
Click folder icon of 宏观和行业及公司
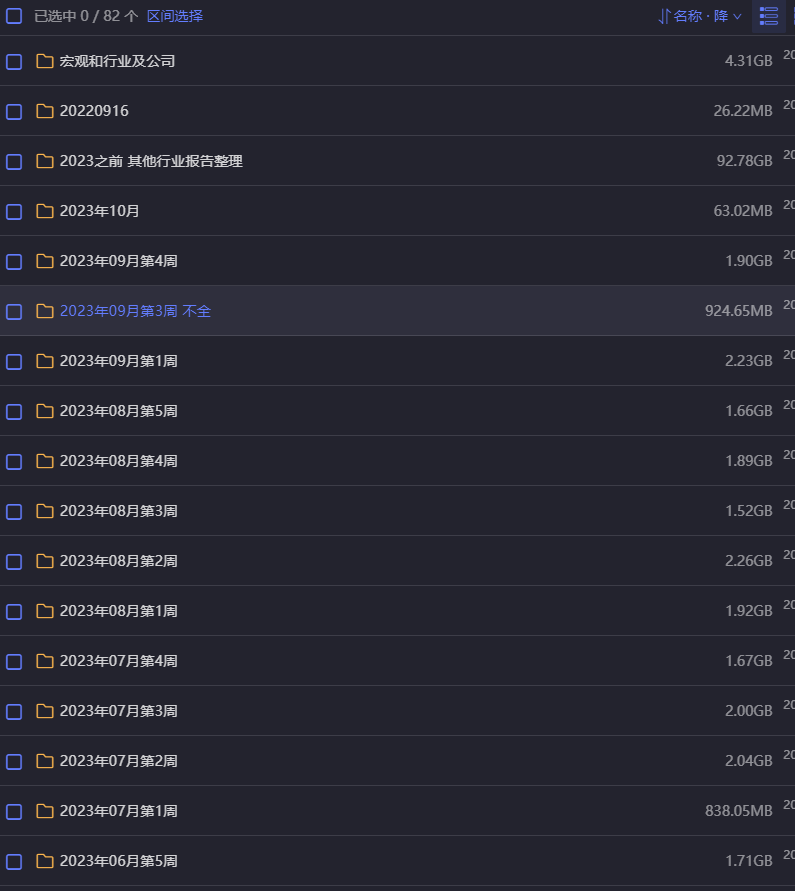tap(45, 61)
